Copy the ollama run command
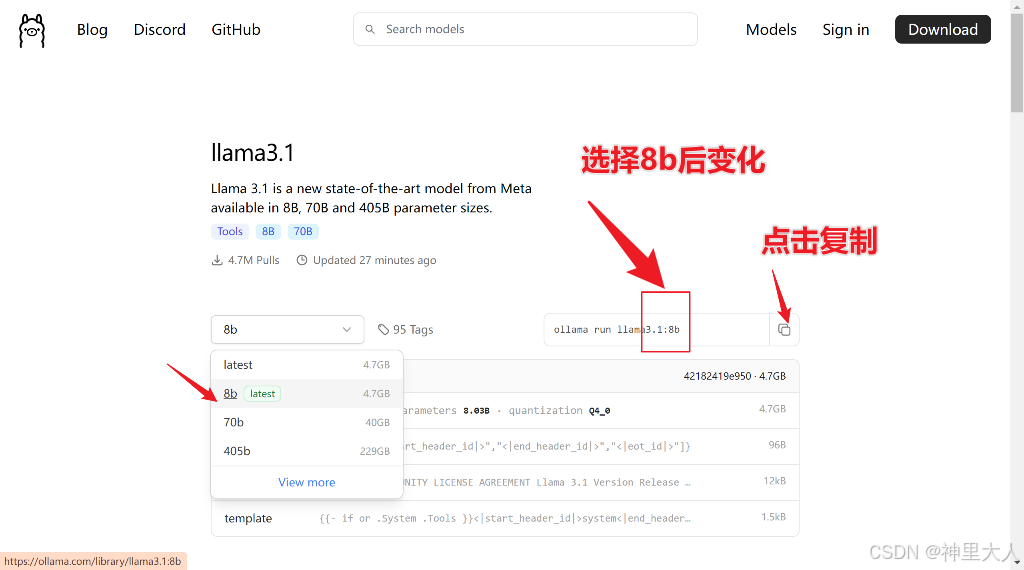 pyautogui.click(x=784, y=330)
